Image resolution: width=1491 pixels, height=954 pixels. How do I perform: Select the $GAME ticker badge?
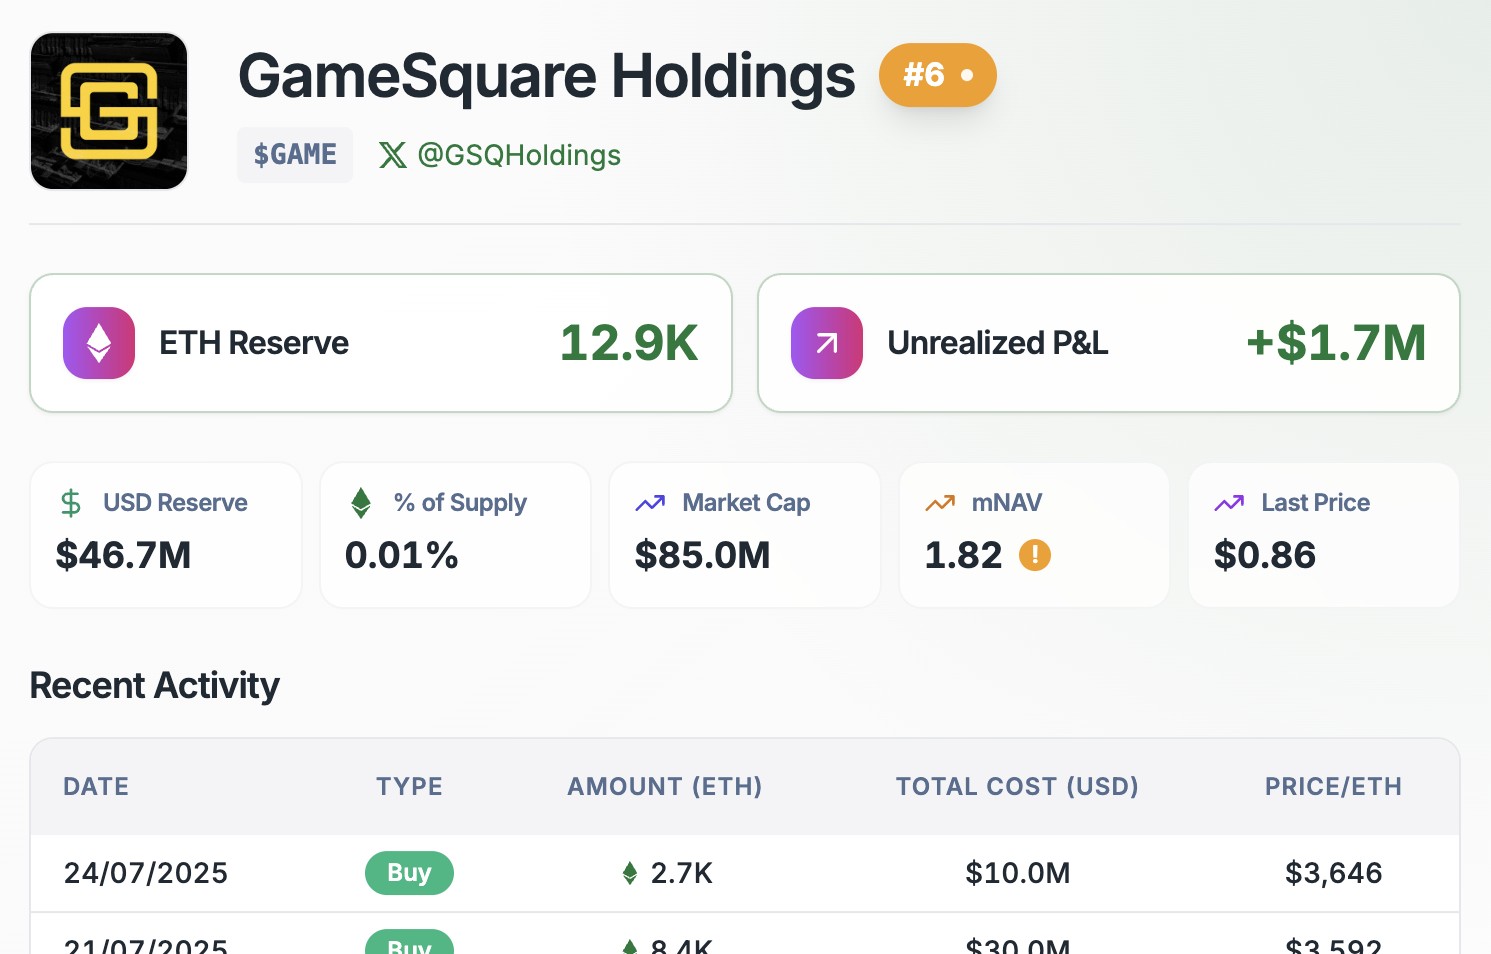pos(295,155)
